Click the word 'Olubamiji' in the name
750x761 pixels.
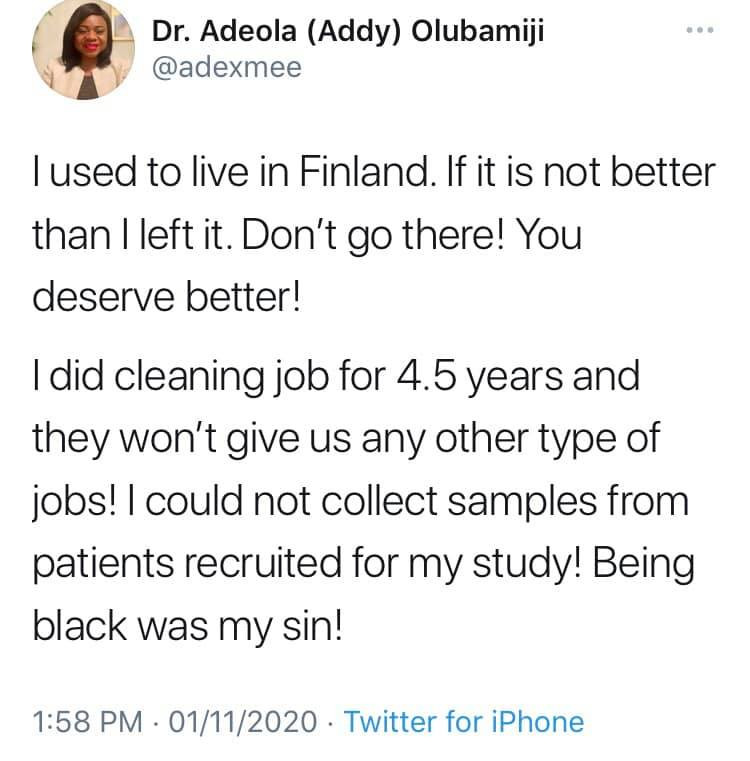(478, 31)
